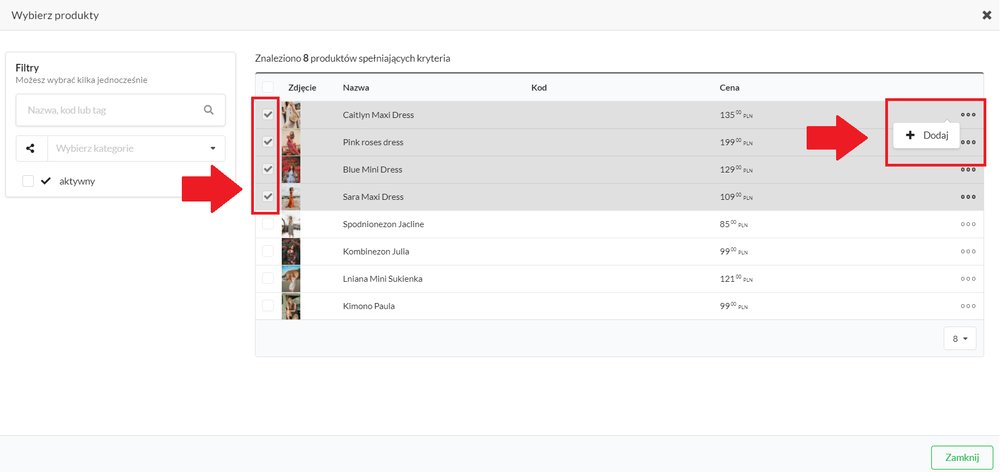Open the three-dot menu for Lniana Mini Sukienka
Screen dimensions: 1000x472
(x=967, y=279)
